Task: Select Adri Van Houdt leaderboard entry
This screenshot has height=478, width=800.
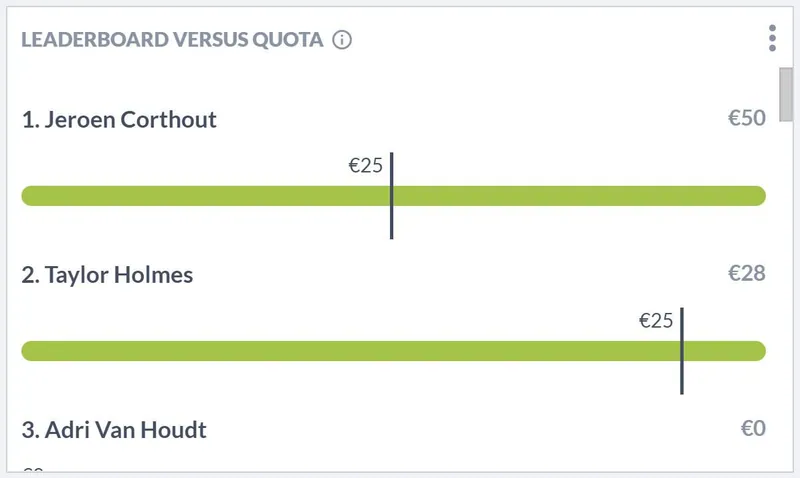Action: [114, 430]
